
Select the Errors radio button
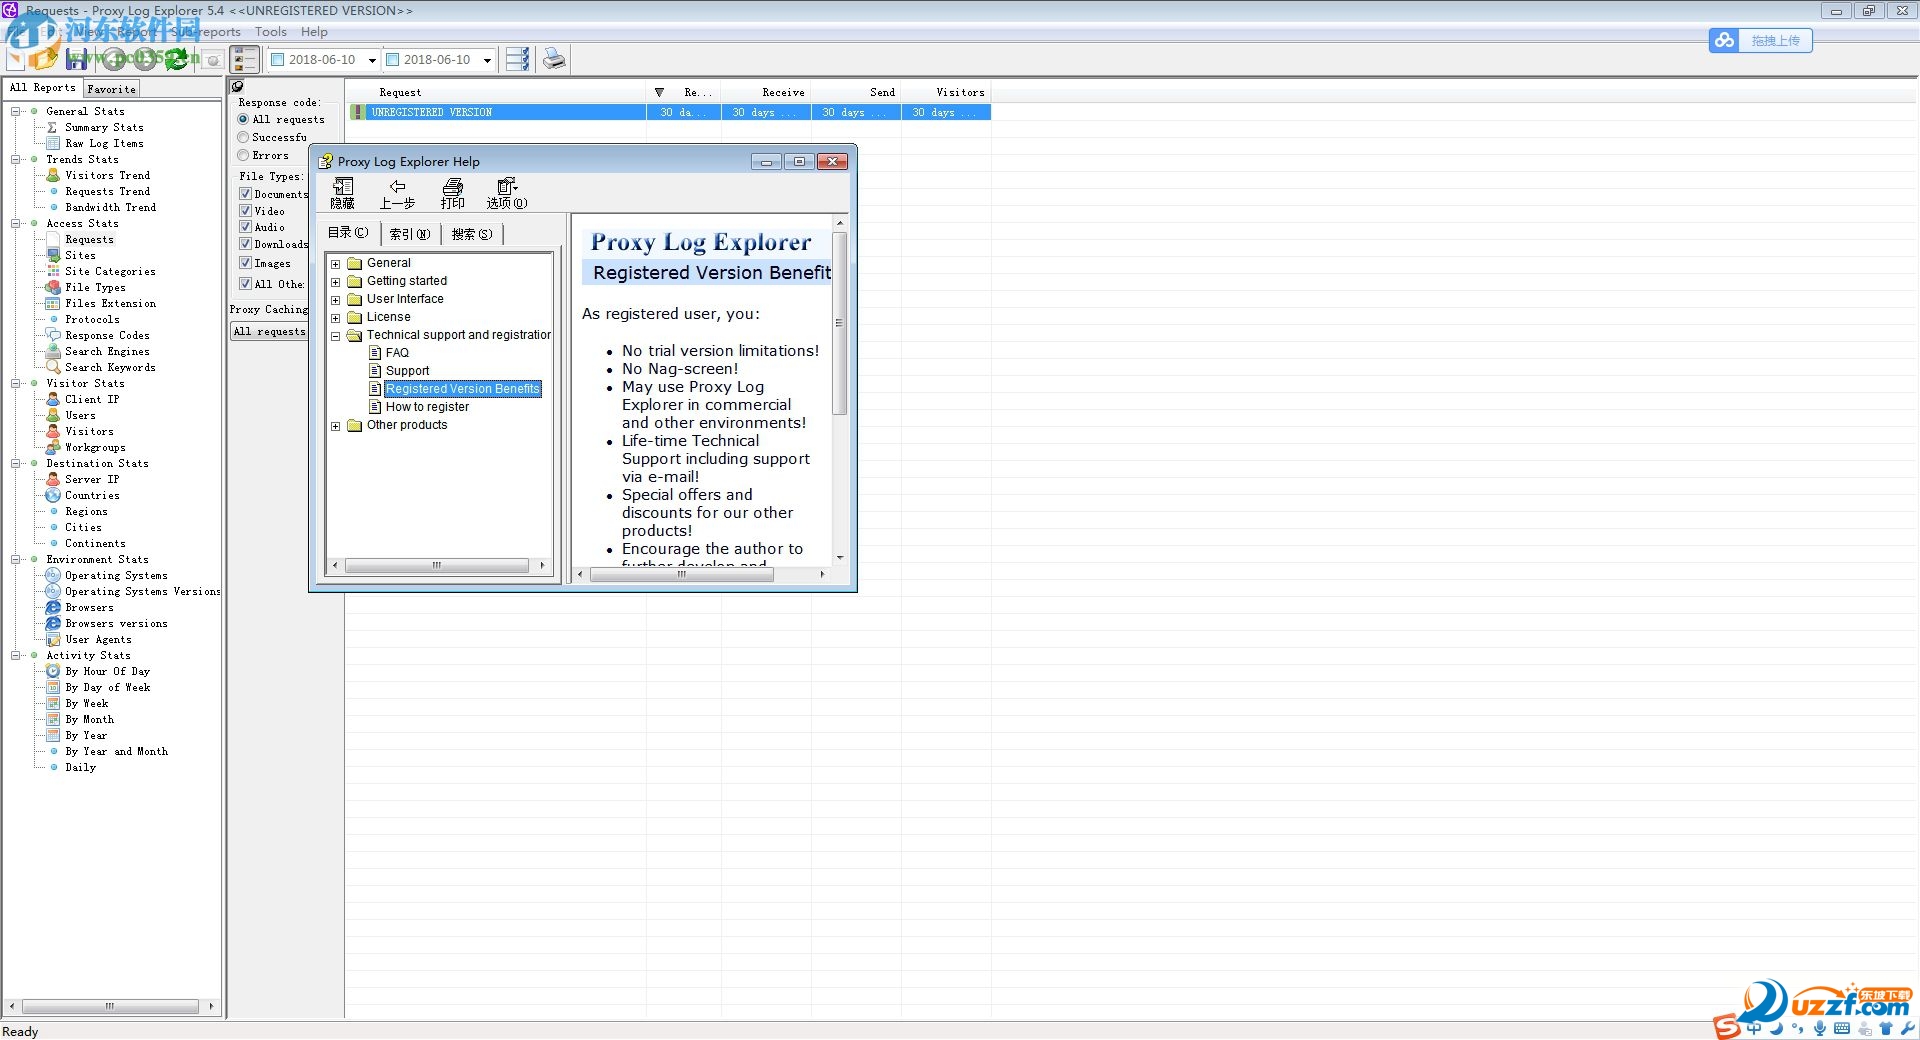pos(243,155)
